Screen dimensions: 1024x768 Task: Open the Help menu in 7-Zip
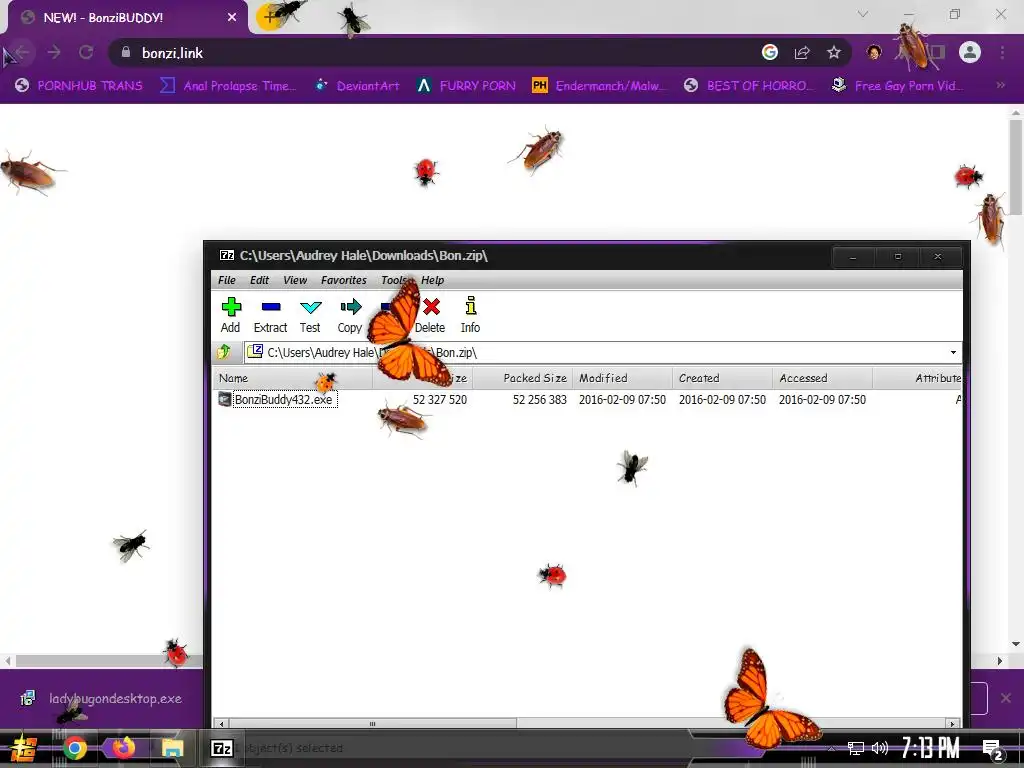click(432, 280)
